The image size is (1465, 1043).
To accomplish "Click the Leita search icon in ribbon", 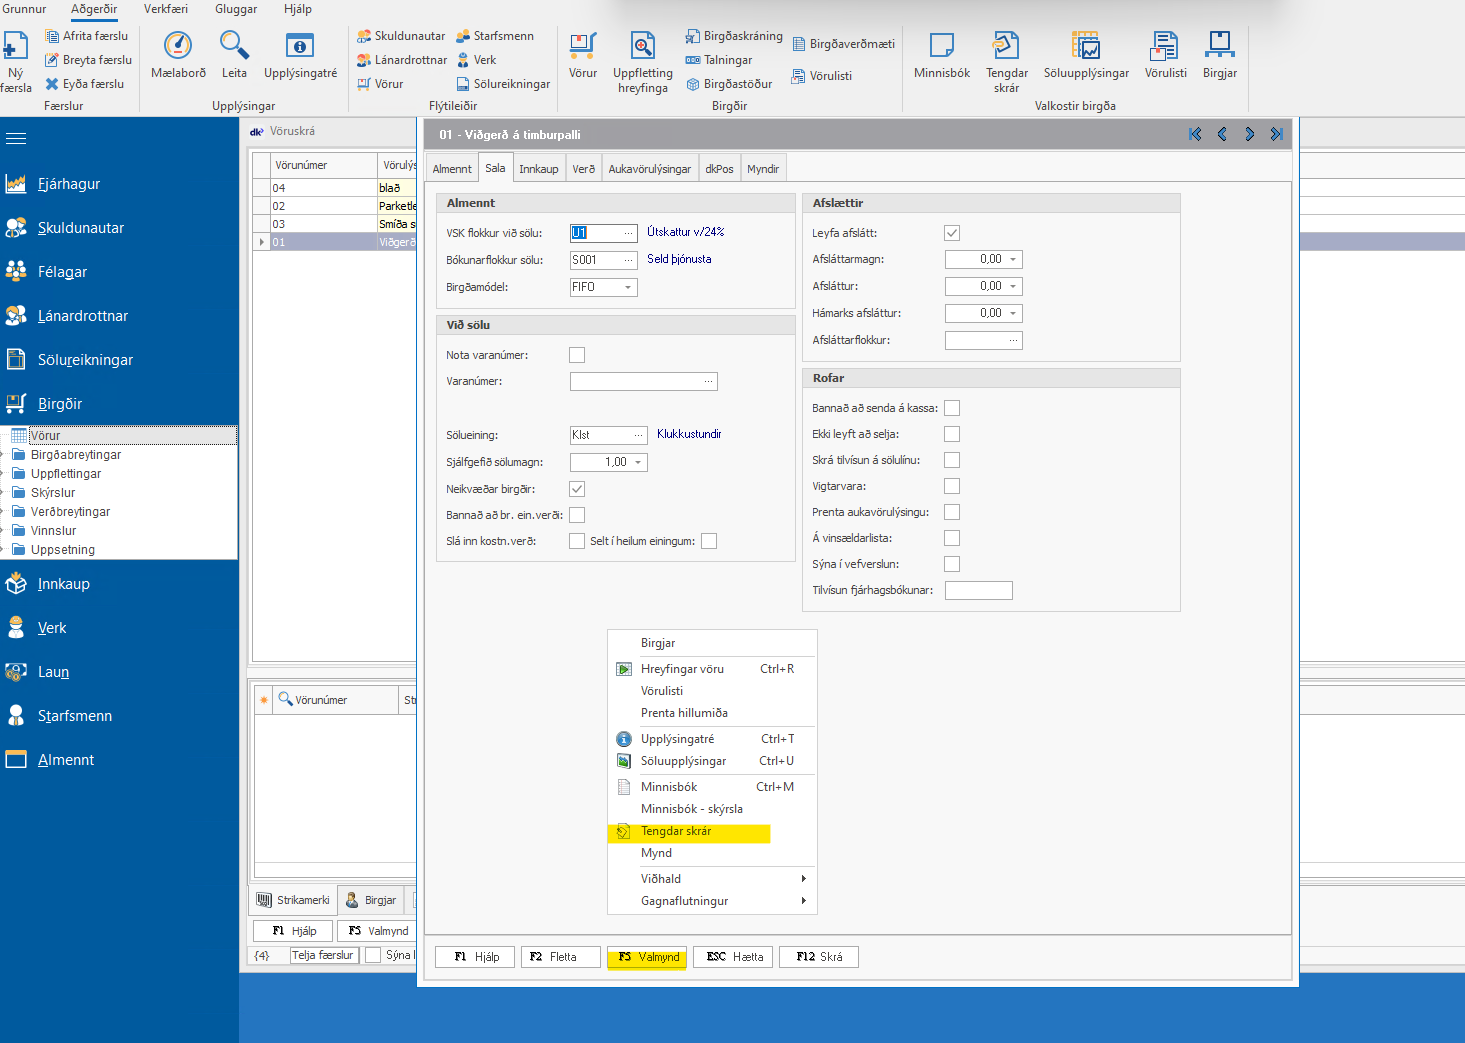I will [234, 47].
